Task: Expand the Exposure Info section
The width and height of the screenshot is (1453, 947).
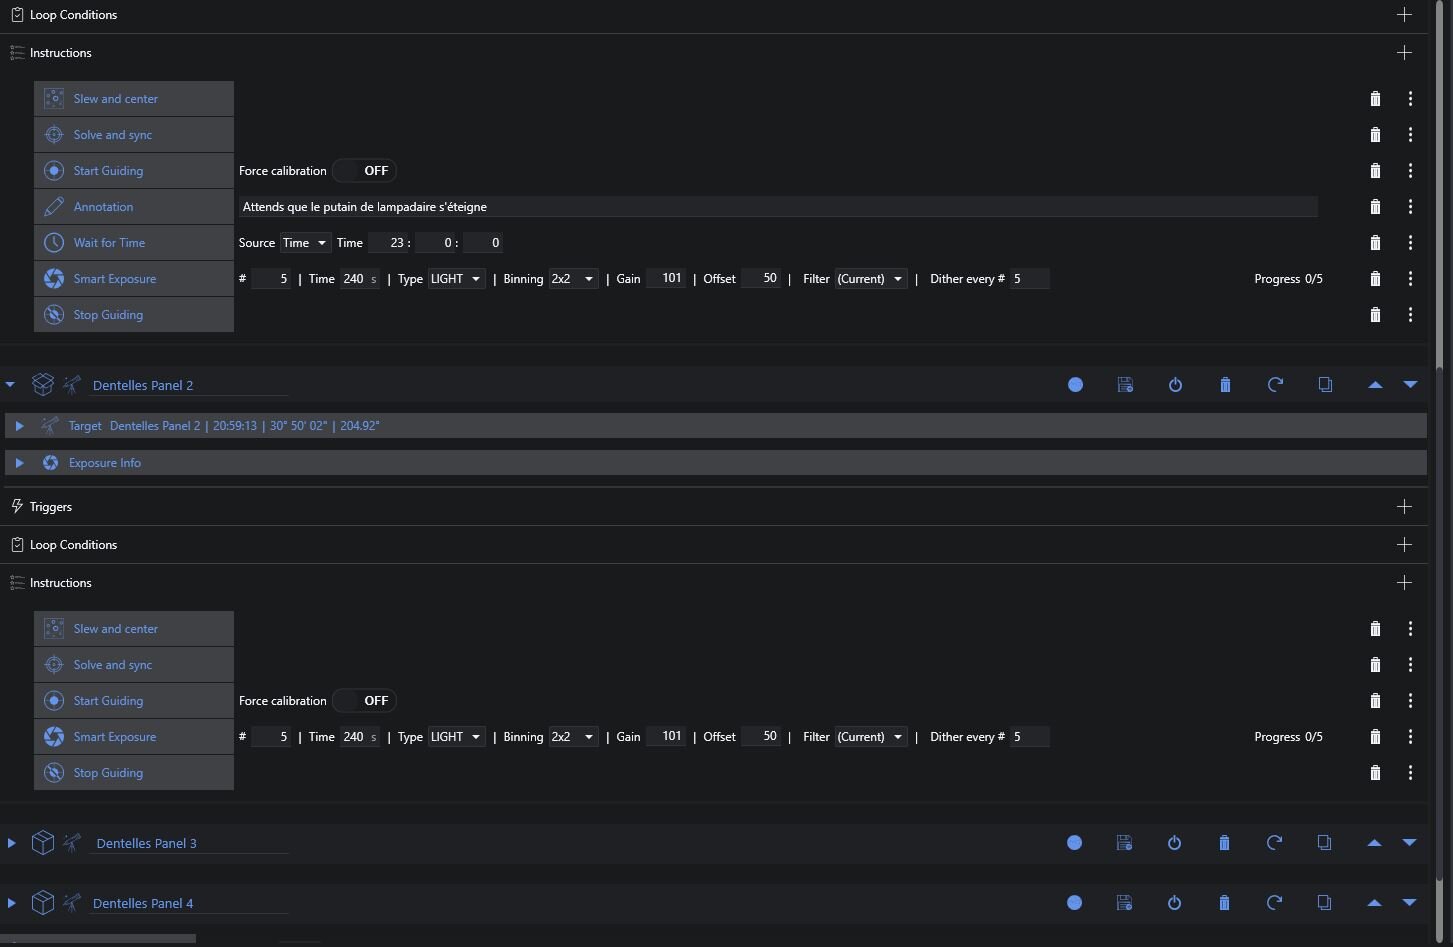Action: (x=19, y=463)
